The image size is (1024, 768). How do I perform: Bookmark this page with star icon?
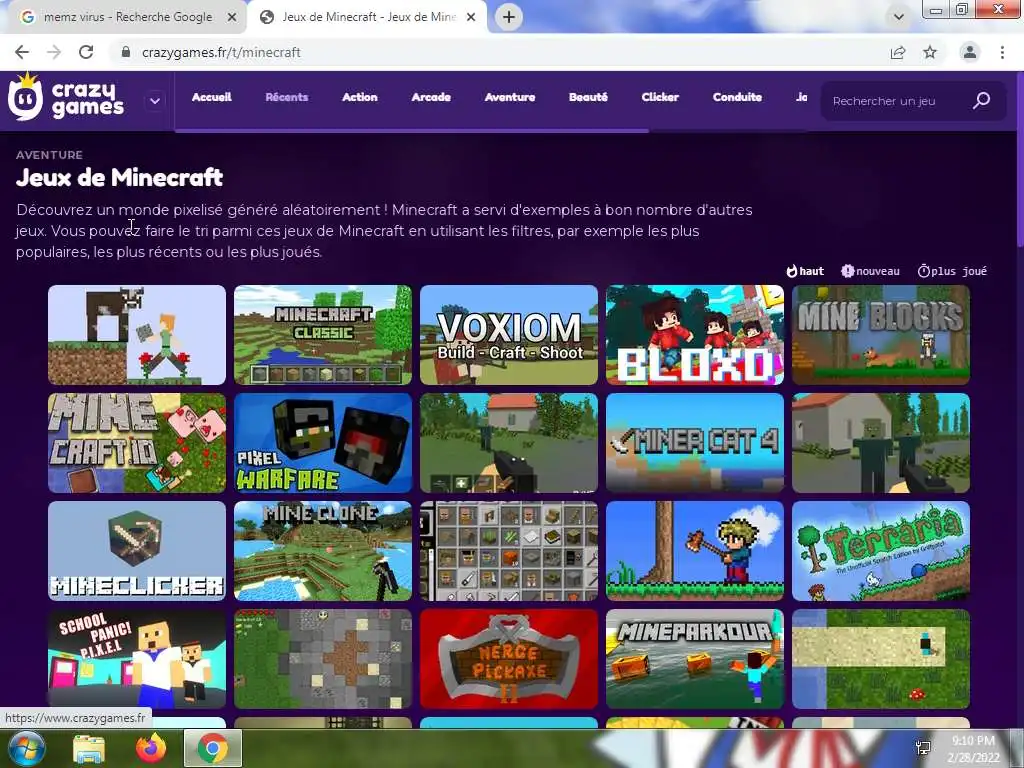(930, 52)
